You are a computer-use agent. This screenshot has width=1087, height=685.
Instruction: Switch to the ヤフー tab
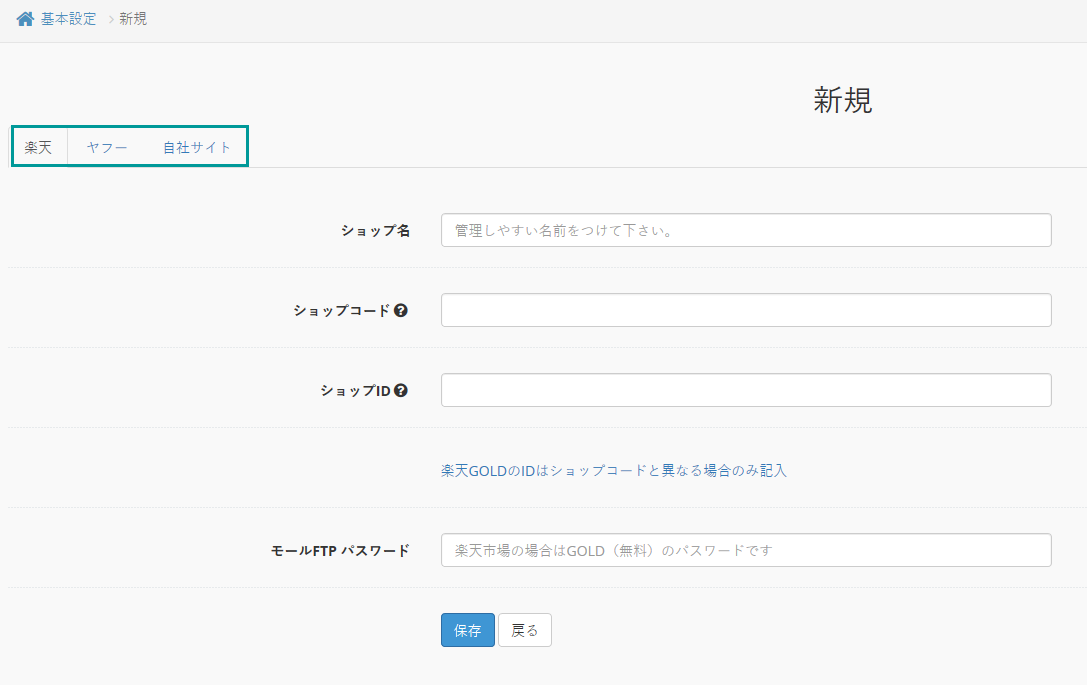pyautogui.click(x=107, y=147)
